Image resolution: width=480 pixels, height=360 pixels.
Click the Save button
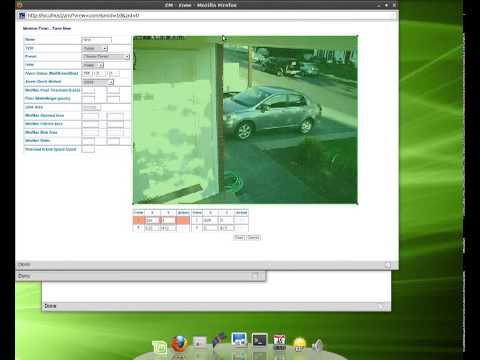[x=239, y=237]
